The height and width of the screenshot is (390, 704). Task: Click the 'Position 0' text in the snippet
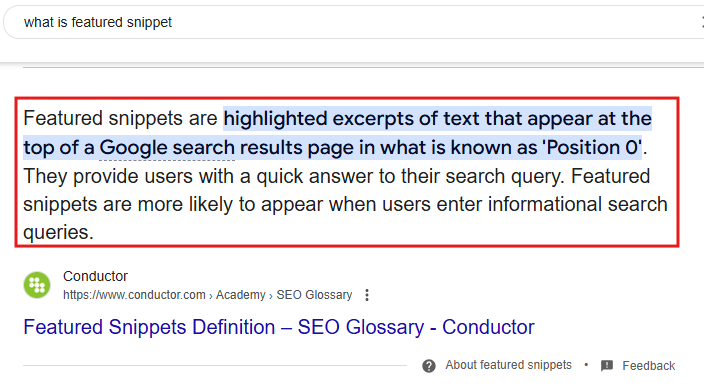coord(592,147)
